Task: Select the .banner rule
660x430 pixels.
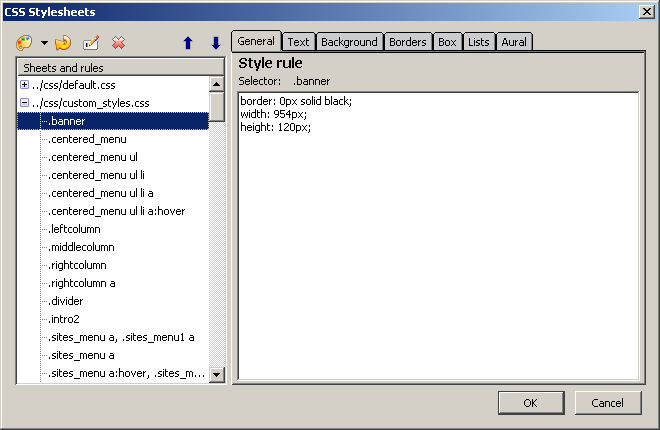Action: pos(113,121)
